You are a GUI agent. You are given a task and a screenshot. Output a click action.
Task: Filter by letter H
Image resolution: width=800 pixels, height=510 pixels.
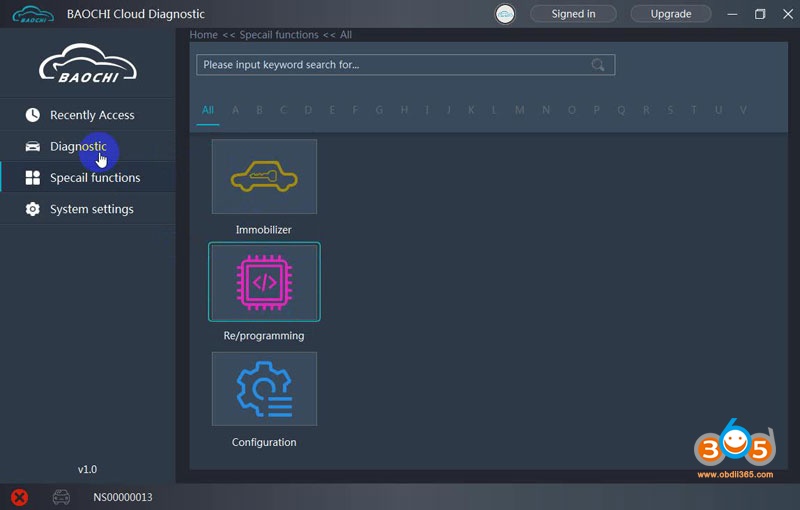[404, 110]
